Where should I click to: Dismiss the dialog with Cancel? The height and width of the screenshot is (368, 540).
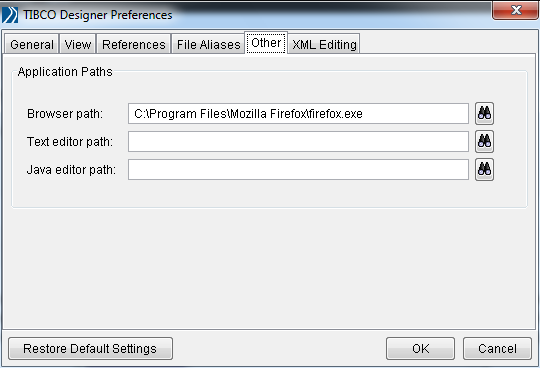[497, 348]
